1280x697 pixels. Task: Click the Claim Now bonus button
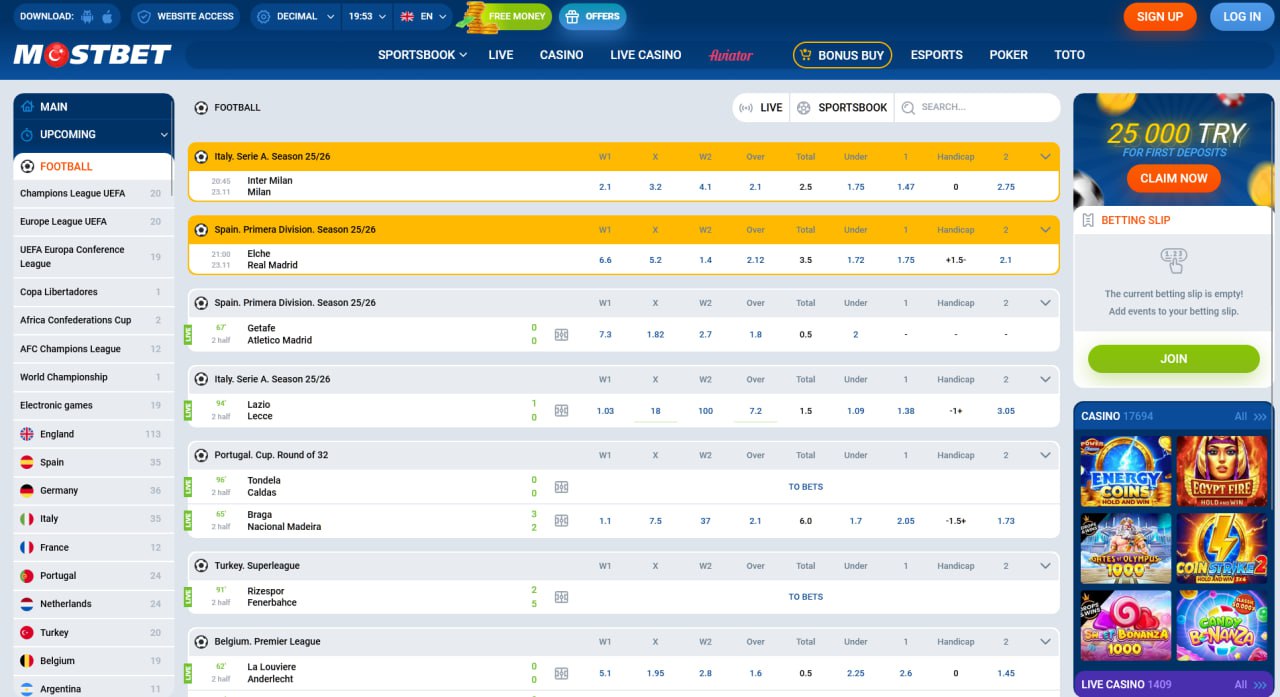point(1174,178)
